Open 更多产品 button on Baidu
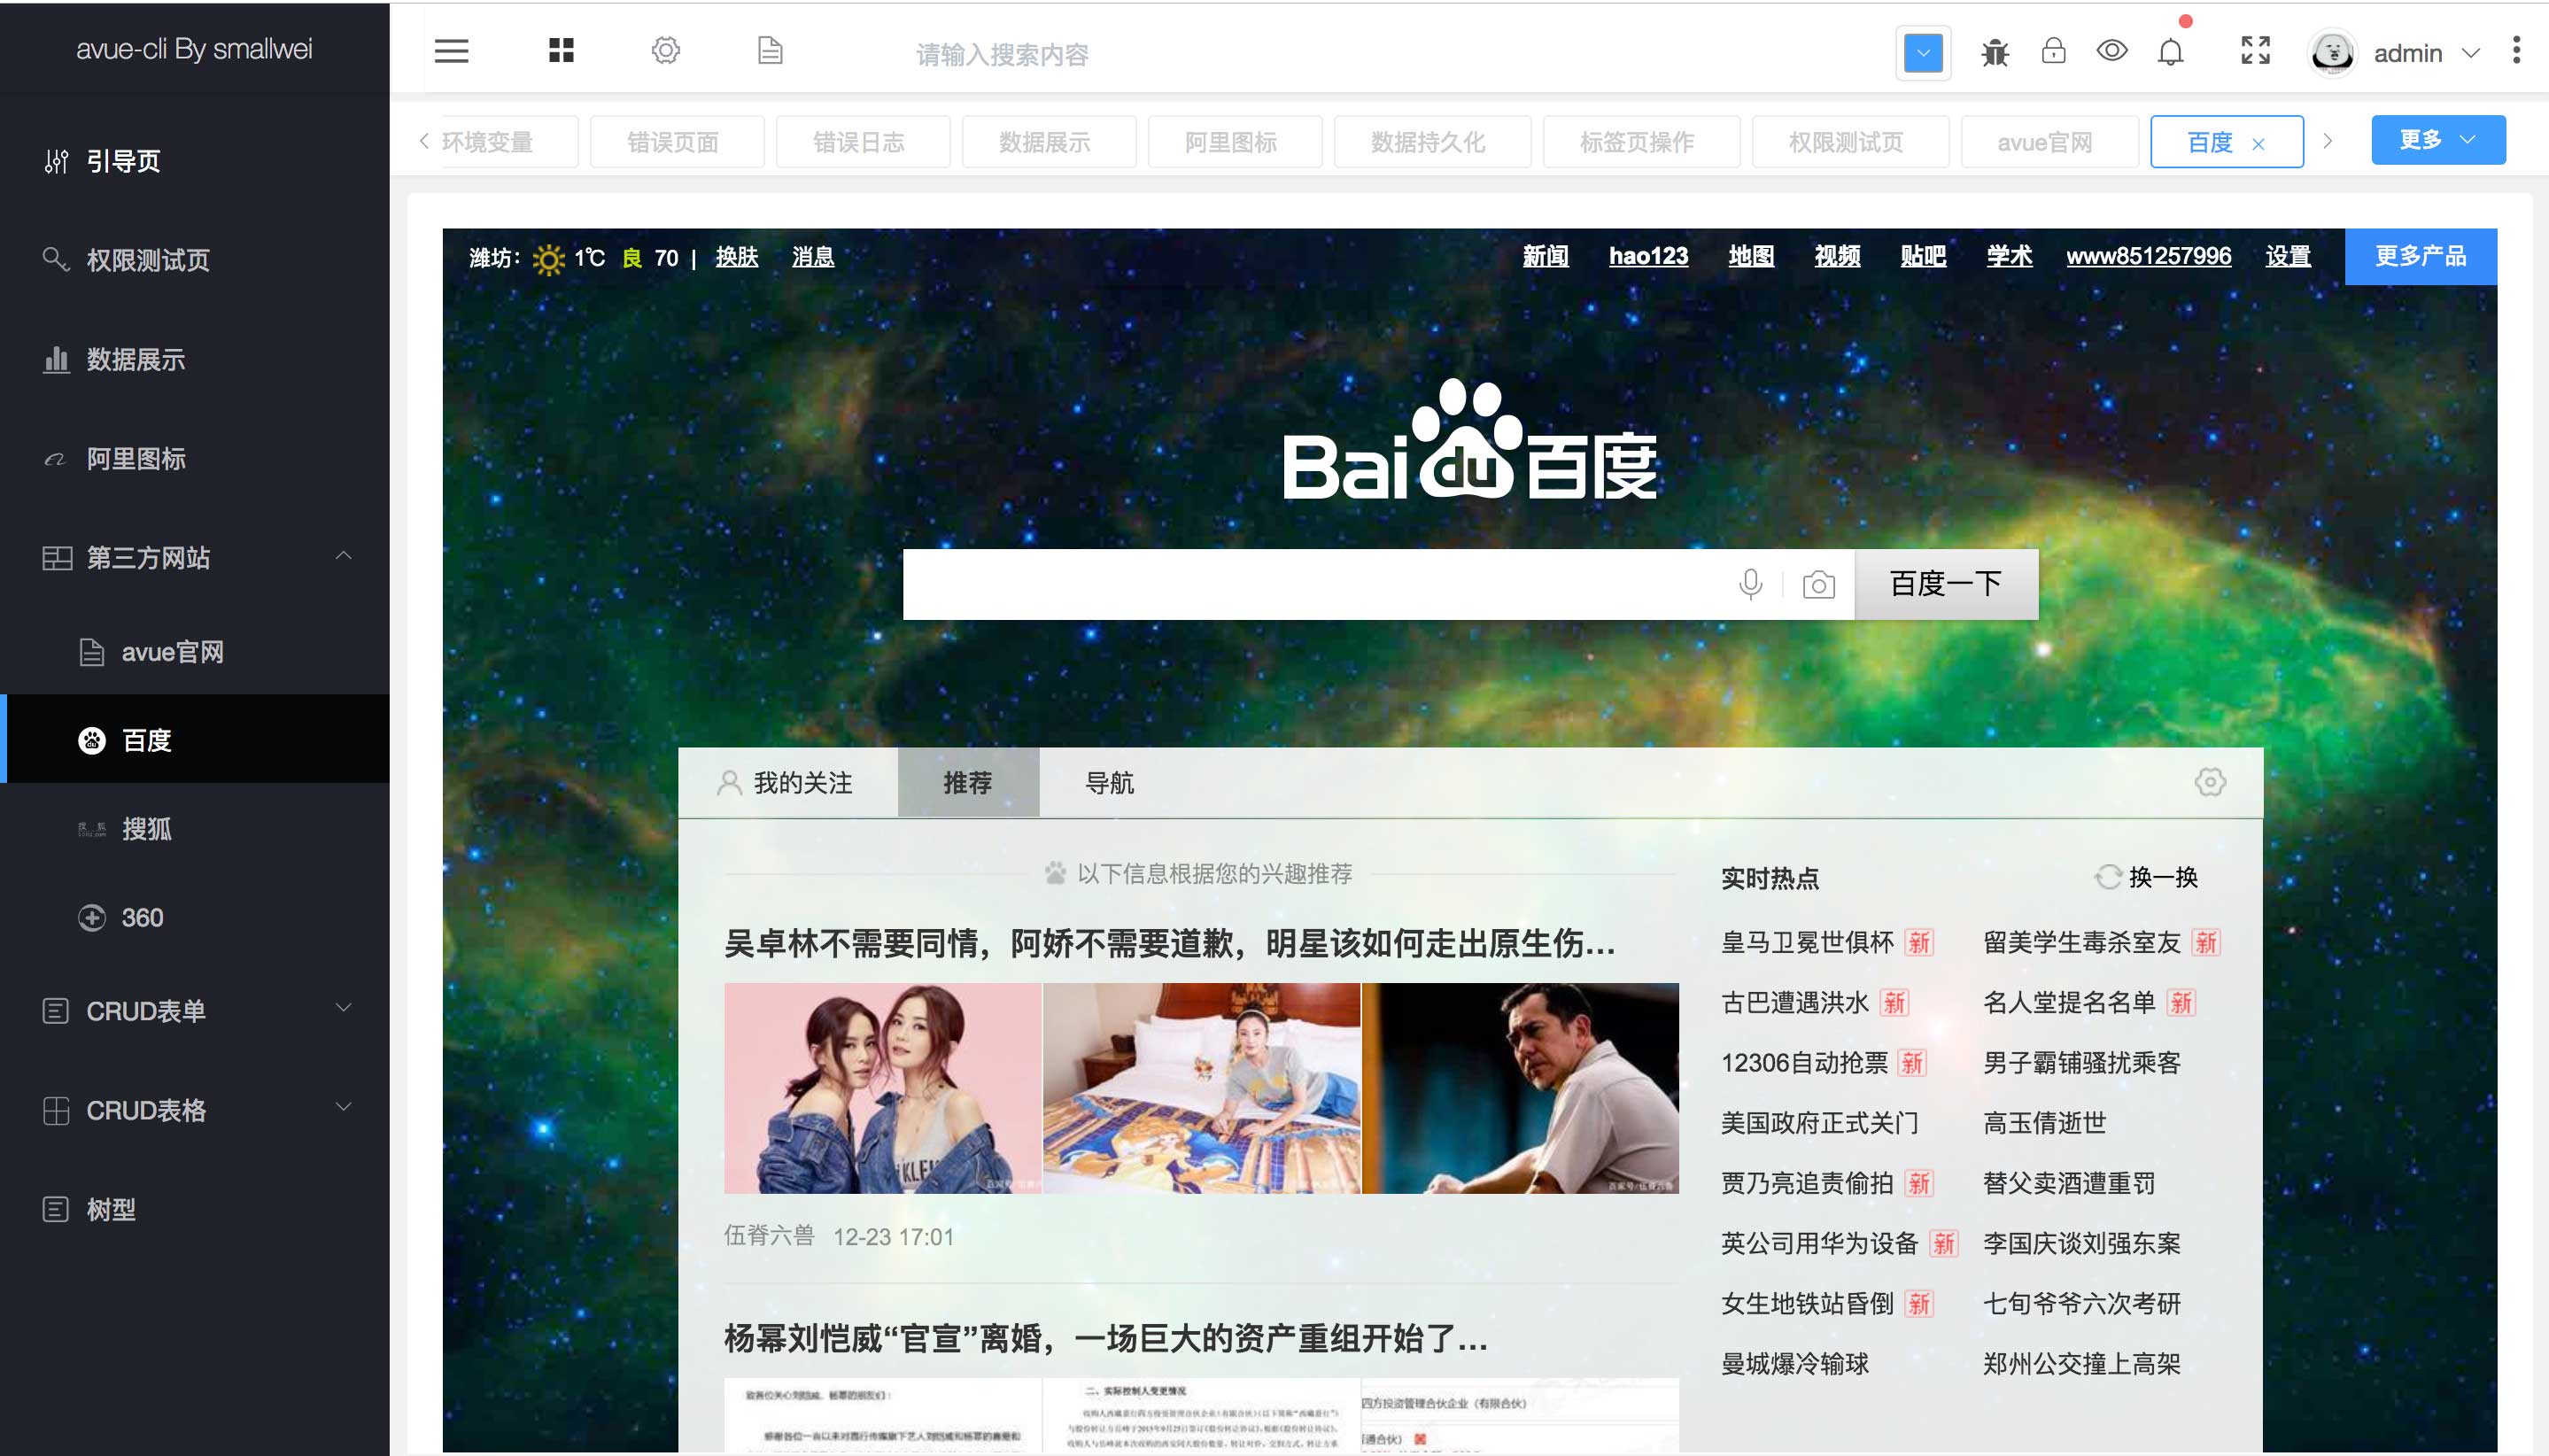Image resolution: width=2549 pixels, height=1456 pixels. coord(2420,256)
